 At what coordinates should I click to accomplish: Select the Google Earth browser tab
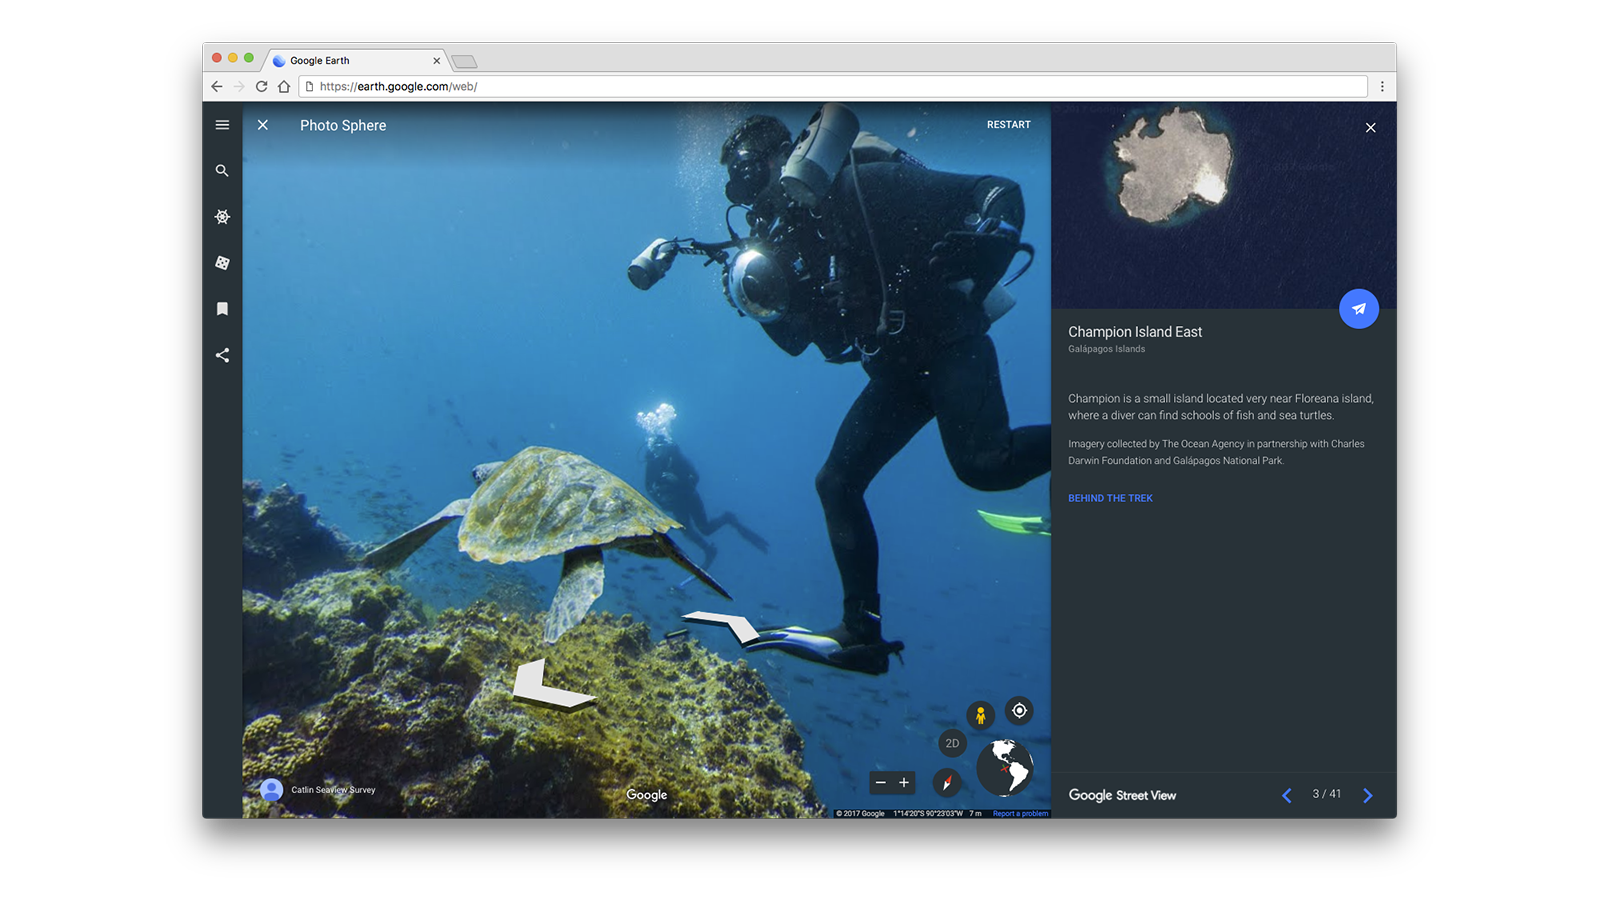pos(355,61)
